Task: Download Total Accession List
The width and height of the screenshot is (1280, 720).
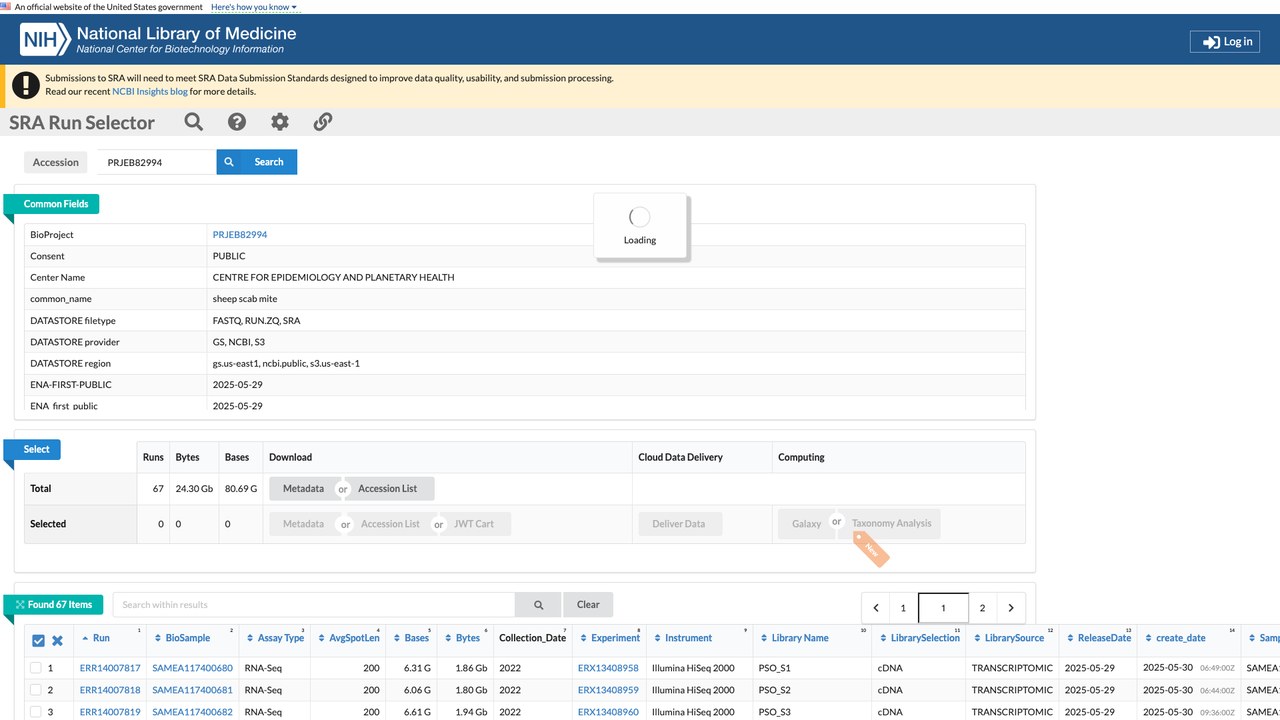Action: 388,489
